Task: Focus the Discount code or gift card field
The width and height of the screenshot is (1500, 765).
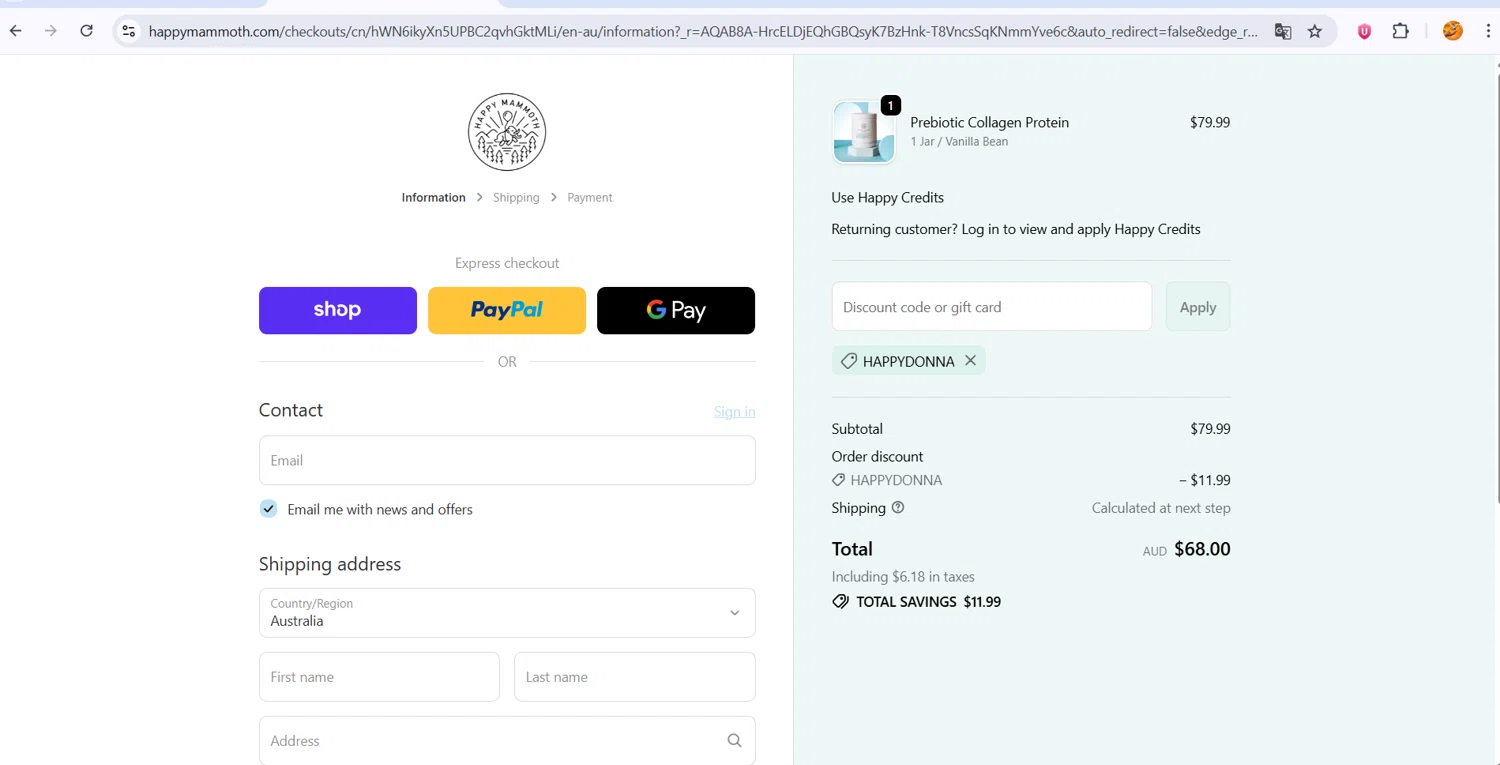Action: (x=992, y=307)
